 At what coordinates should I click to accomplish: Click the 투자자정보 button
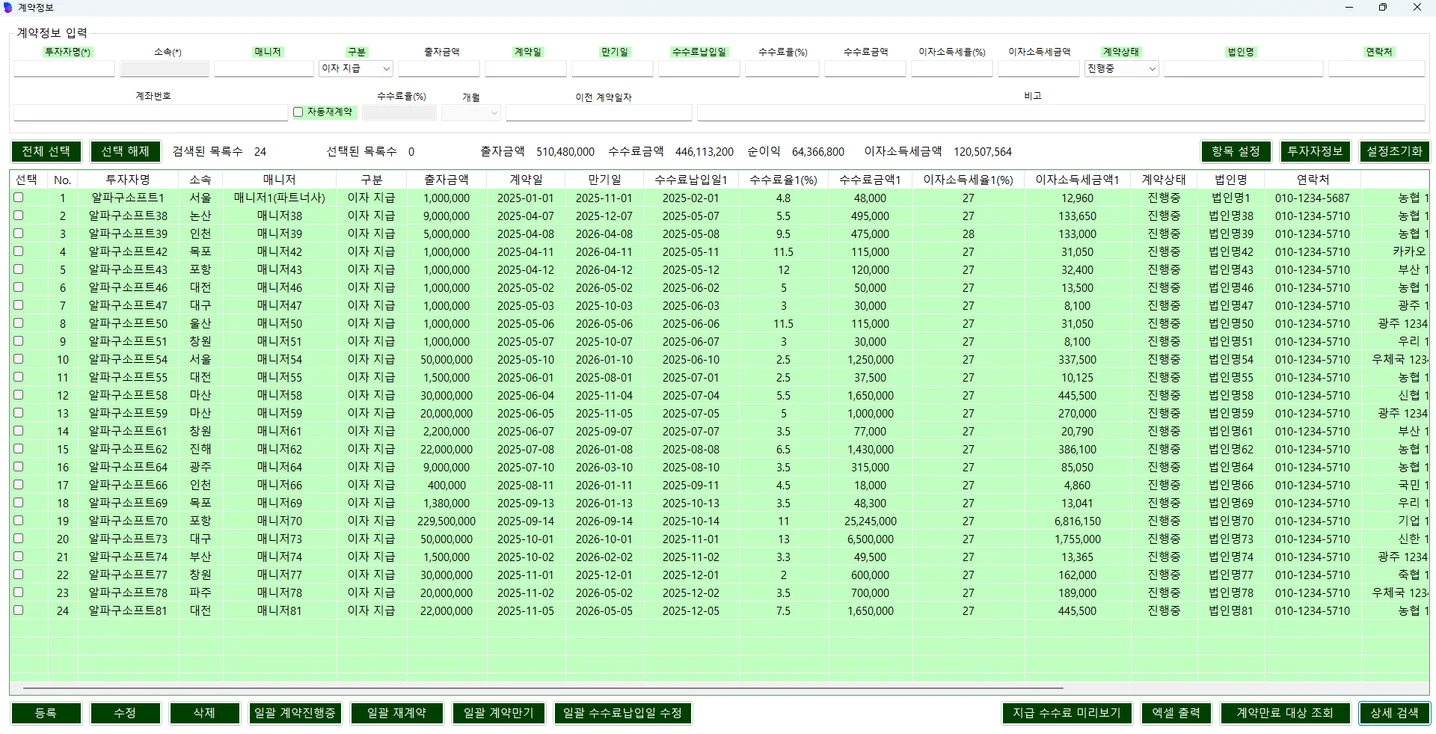click(x=1316, y=152)
